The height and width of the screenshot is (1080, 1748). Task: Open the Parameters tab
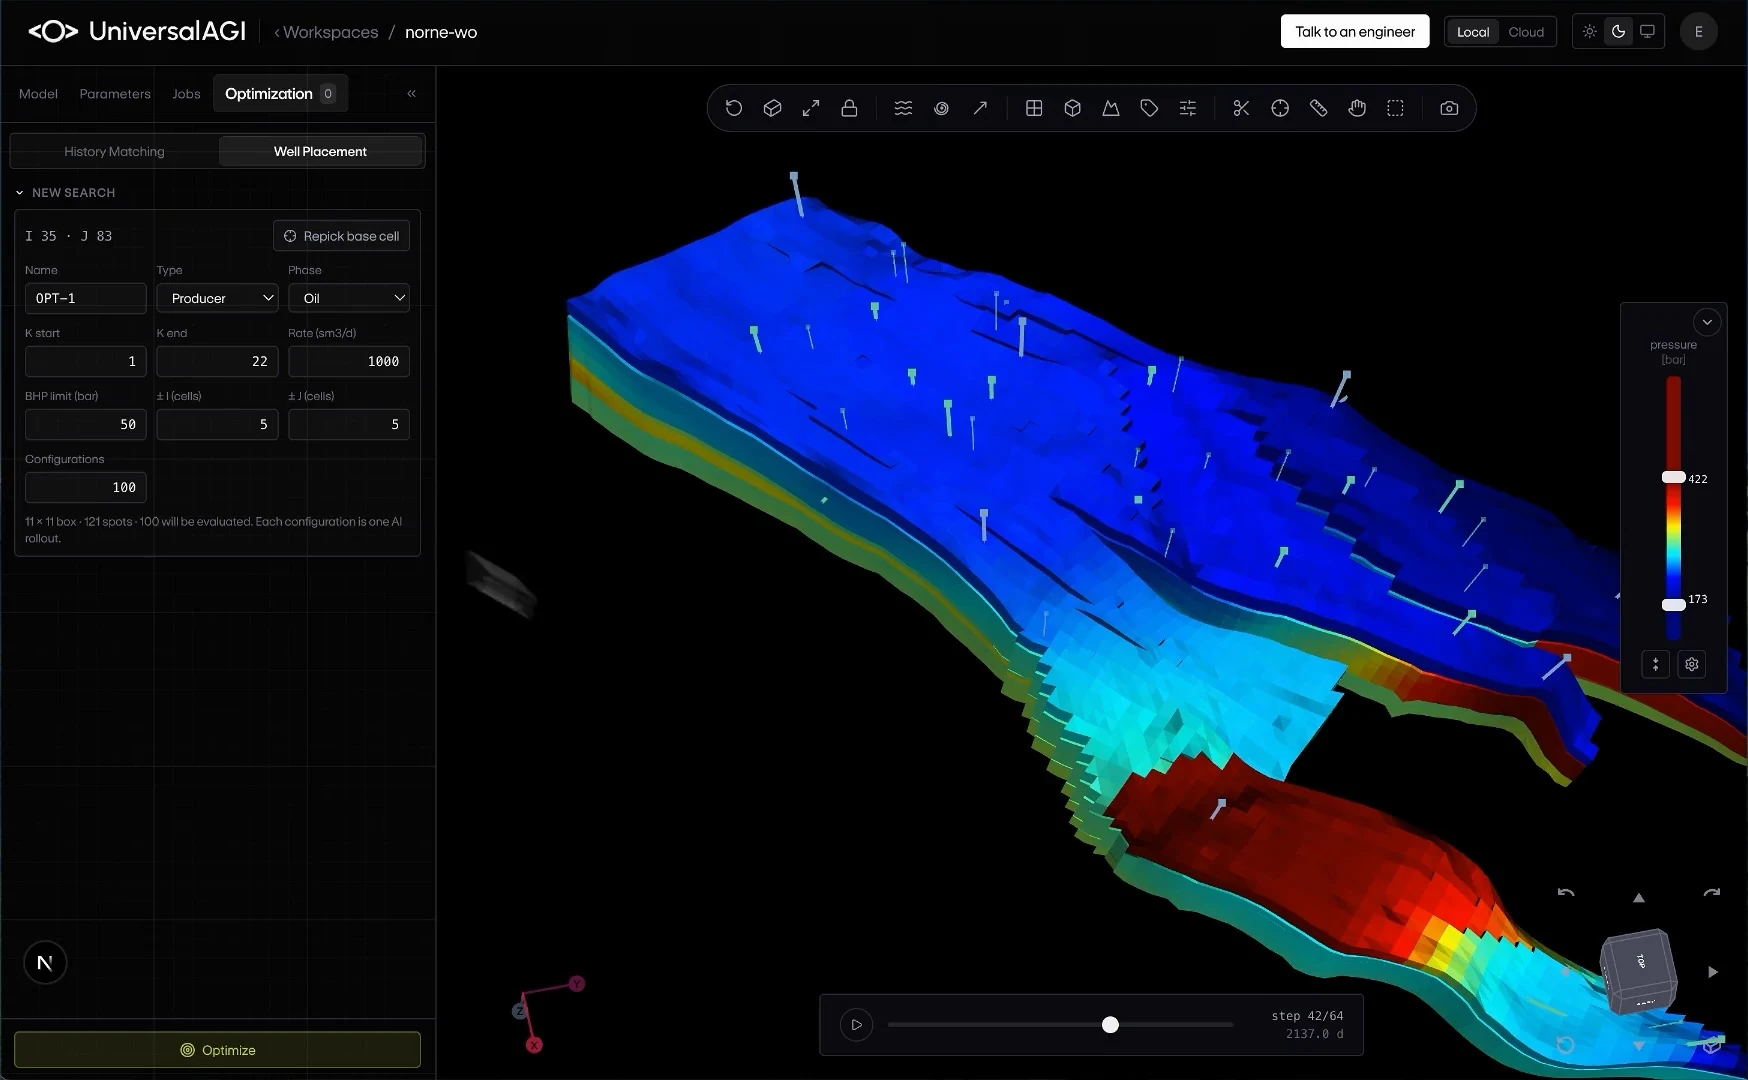115,93
